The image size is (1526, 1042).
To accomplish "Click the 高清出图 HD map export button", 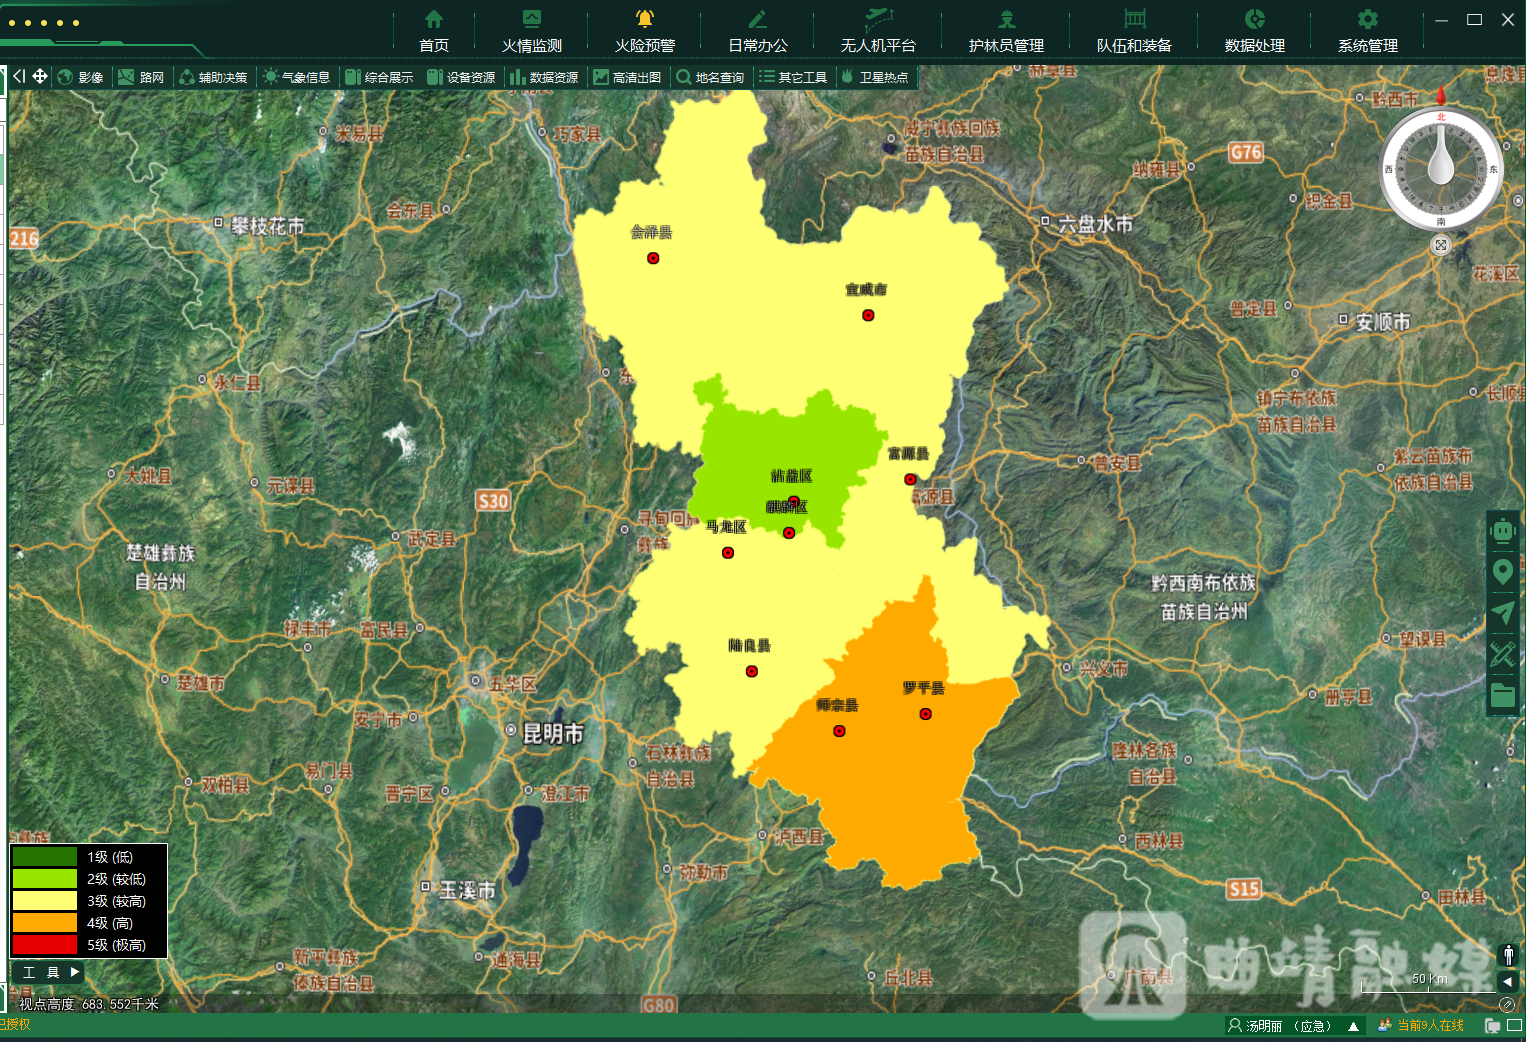I will click(627, 77).
